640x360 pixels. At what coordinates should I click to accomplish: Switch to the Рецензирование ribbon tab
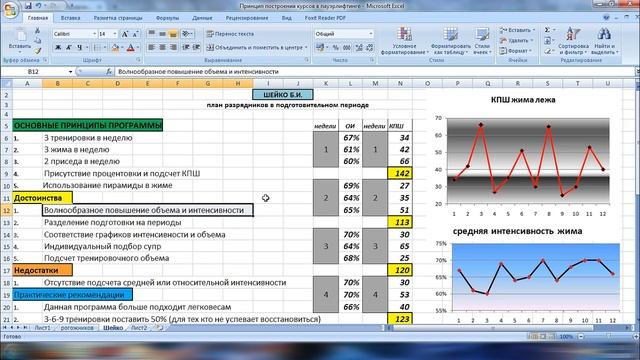(247, 18)
